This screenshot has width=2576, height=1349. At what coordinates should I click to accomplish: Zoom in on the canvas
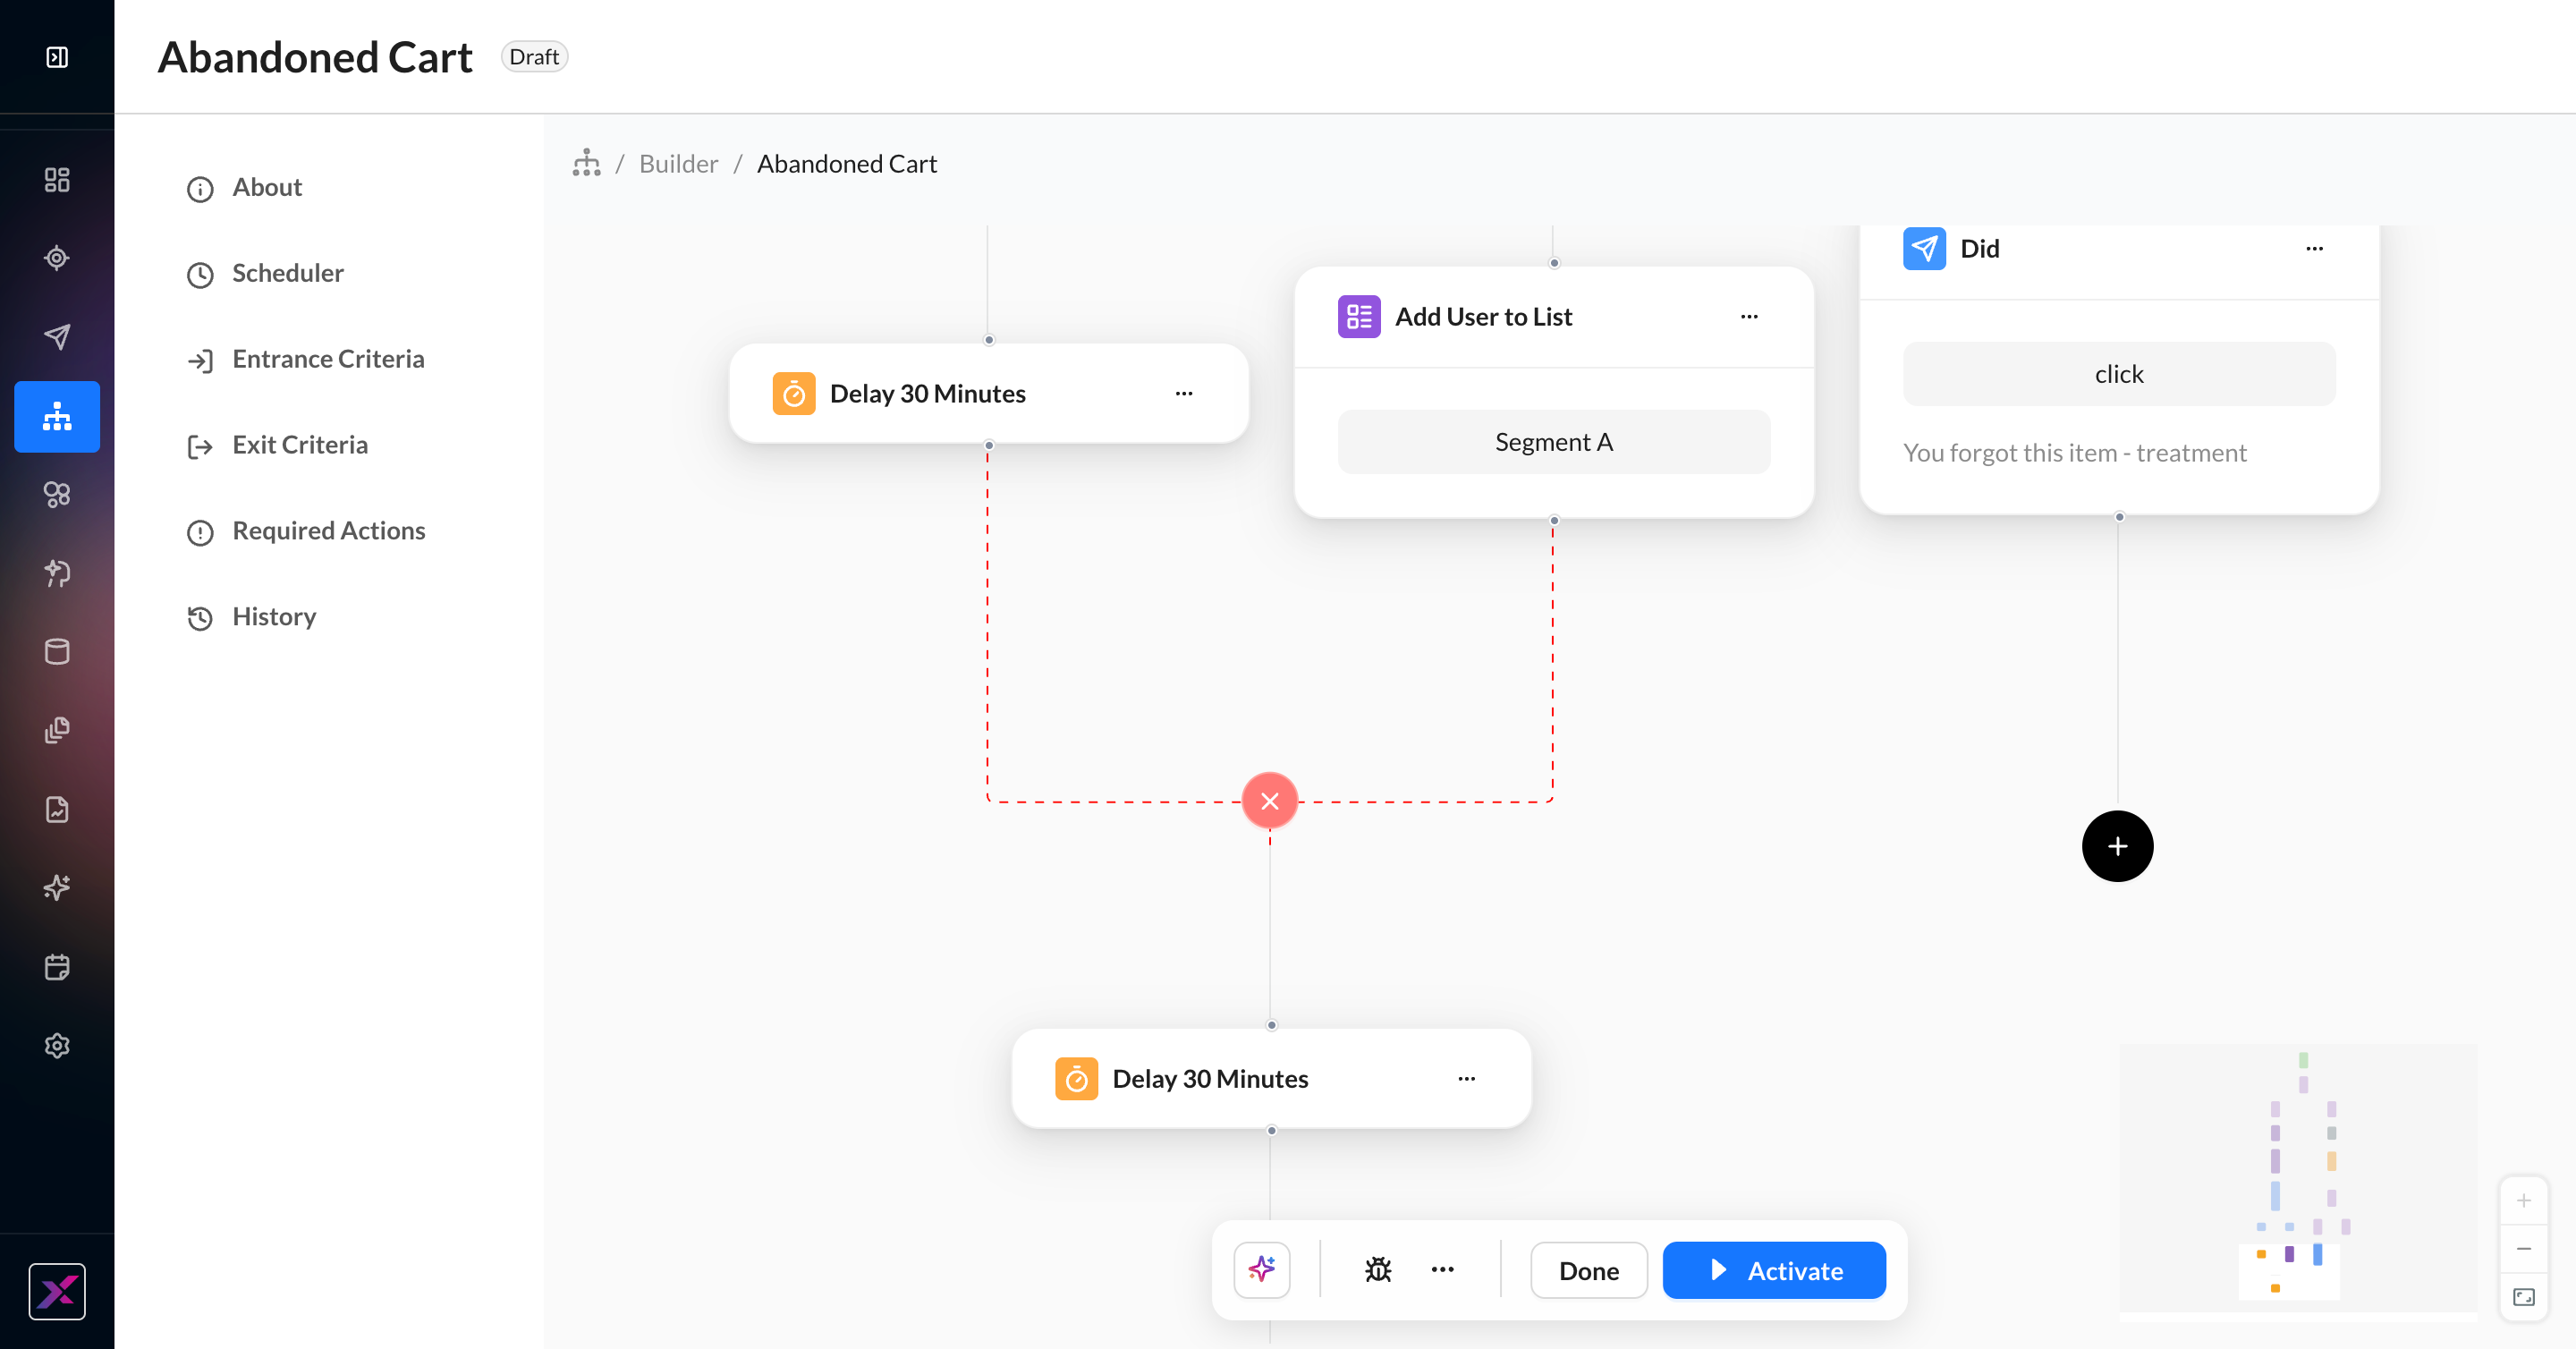[2524, 1201]
